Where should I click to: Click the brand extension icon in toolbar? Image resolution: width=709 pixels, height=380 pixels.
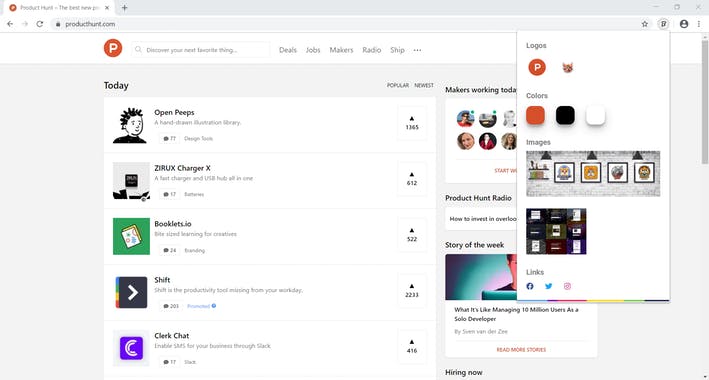coord(663,24)
